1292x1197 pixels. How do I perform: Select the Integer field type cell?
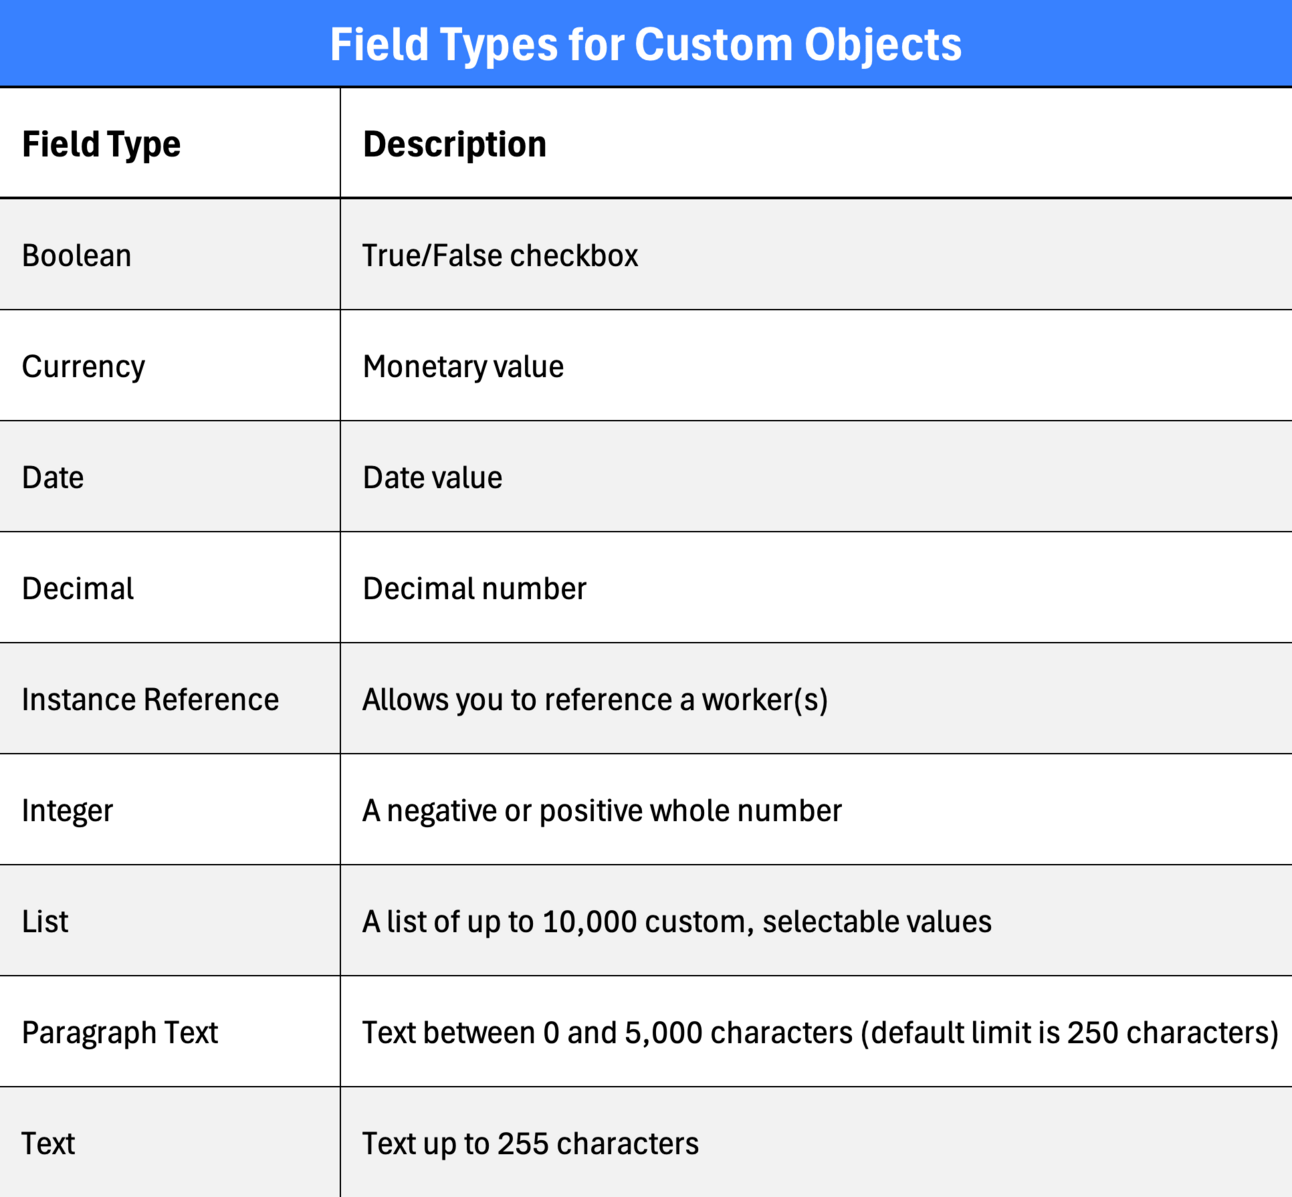[67, 810]
